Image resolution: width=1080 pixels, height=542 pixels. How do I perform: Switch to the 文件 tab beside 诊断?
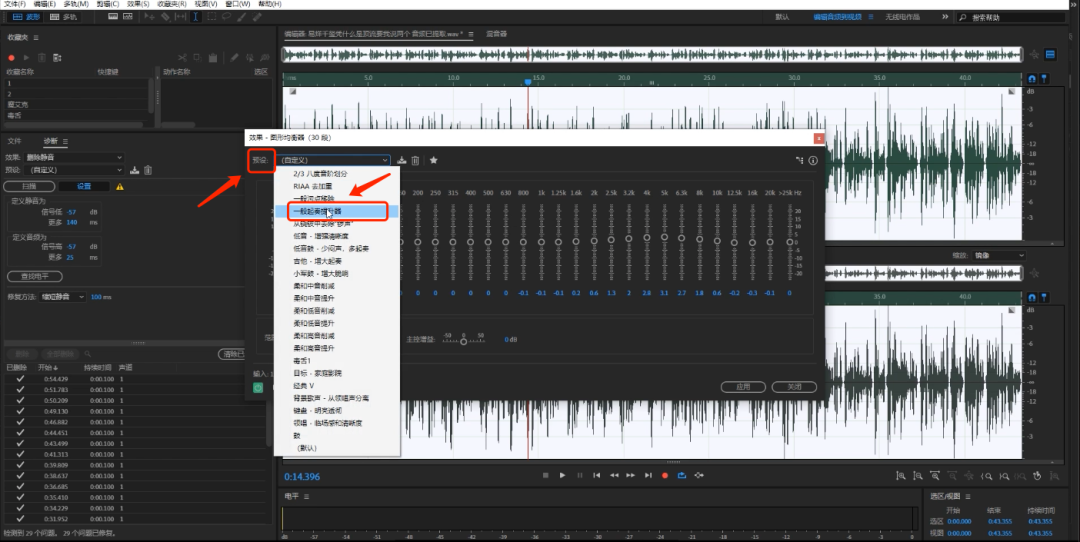click(14, 141)
